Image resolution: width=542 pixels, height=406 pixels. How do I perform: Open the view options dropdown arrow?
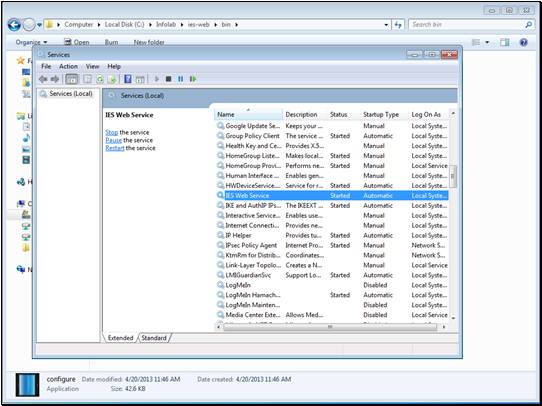[x=487, y=43]
